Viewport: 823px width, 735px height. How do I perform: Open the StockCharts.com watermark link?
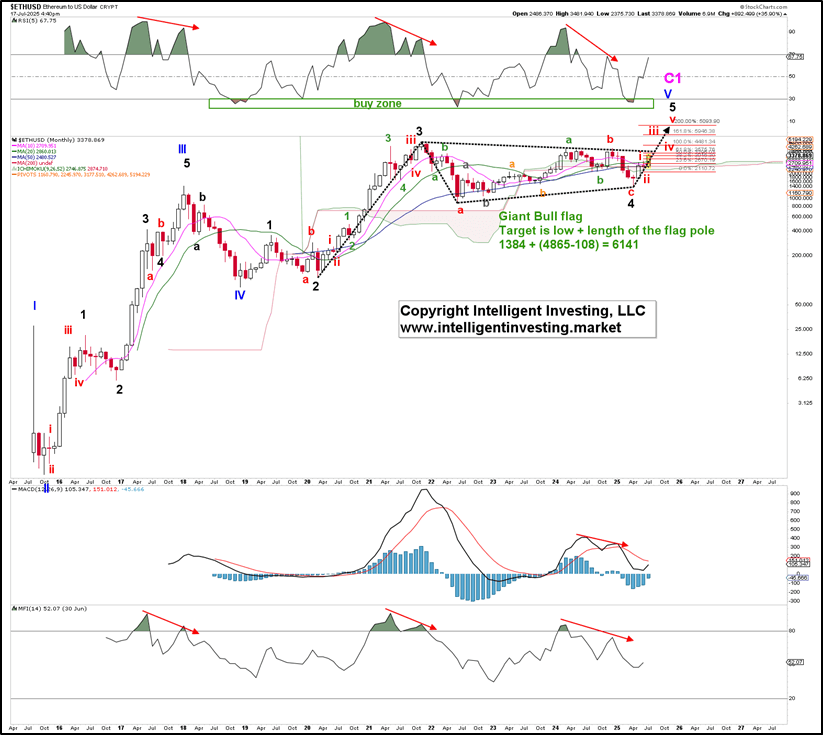[767, 7]
